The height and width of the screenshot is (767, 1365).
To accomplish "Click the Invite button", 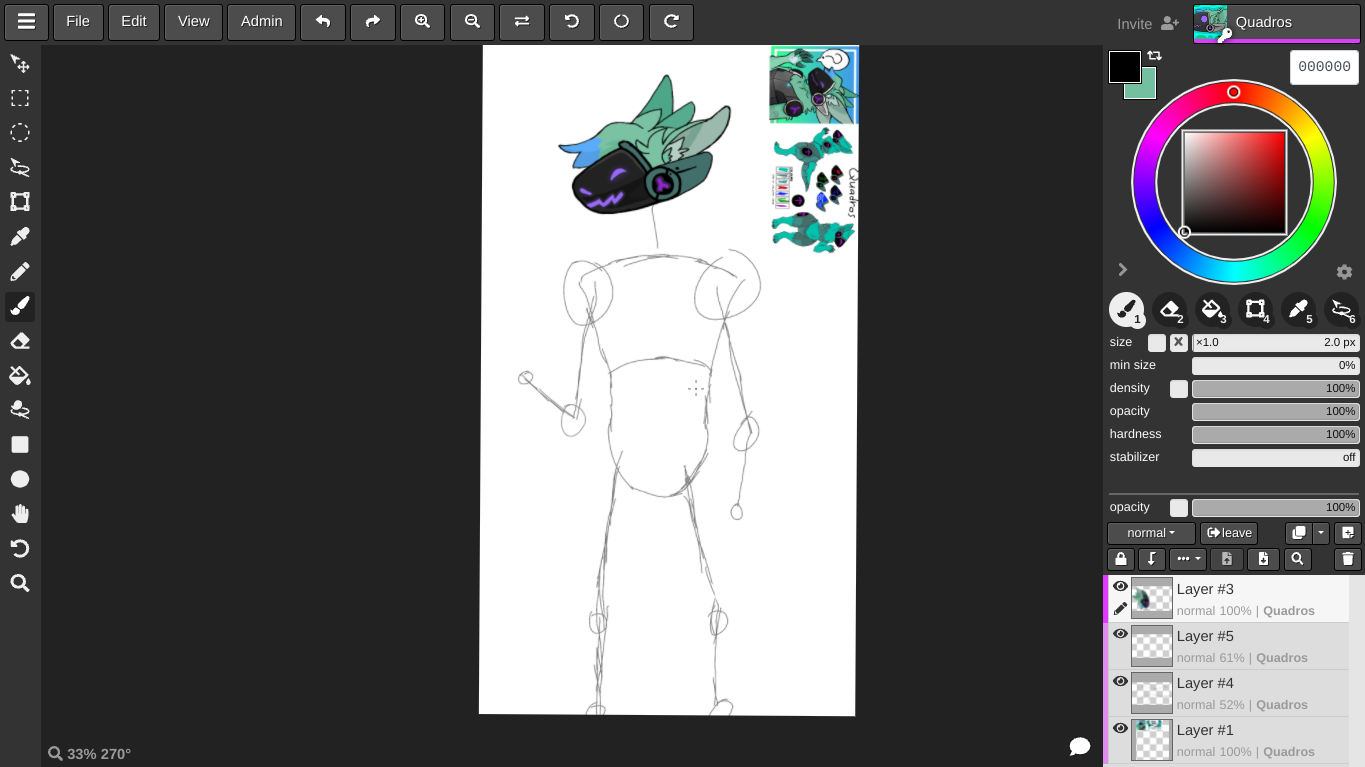I will click(x=1147, y=23).
